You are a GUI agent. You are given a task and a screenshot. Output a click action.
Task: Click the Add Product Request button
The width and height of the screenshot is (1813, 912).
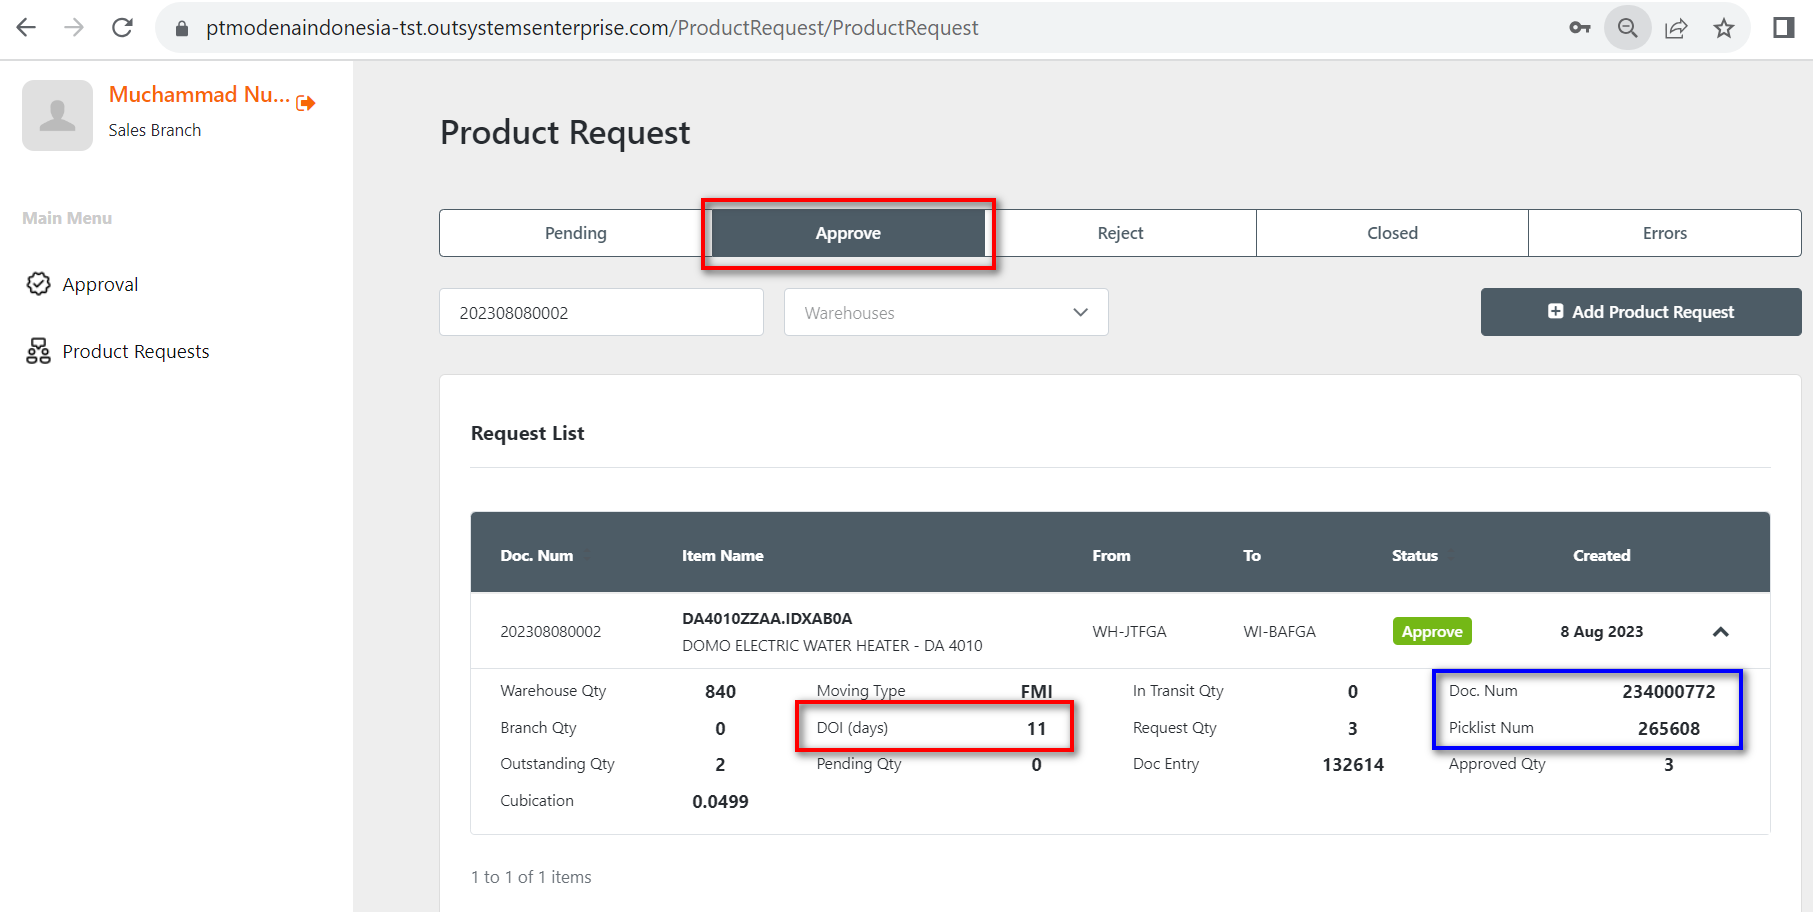coord(1640,312)
